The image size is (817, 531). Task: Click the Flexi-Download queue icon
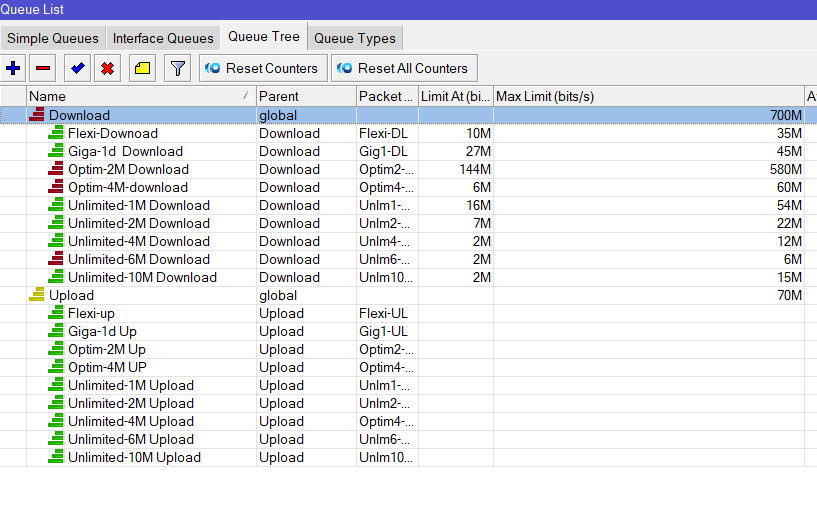pos(56,132)
